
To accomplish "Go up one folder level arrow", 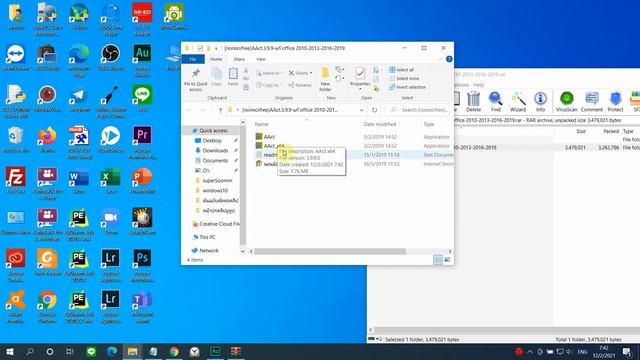I will [220, 110].
